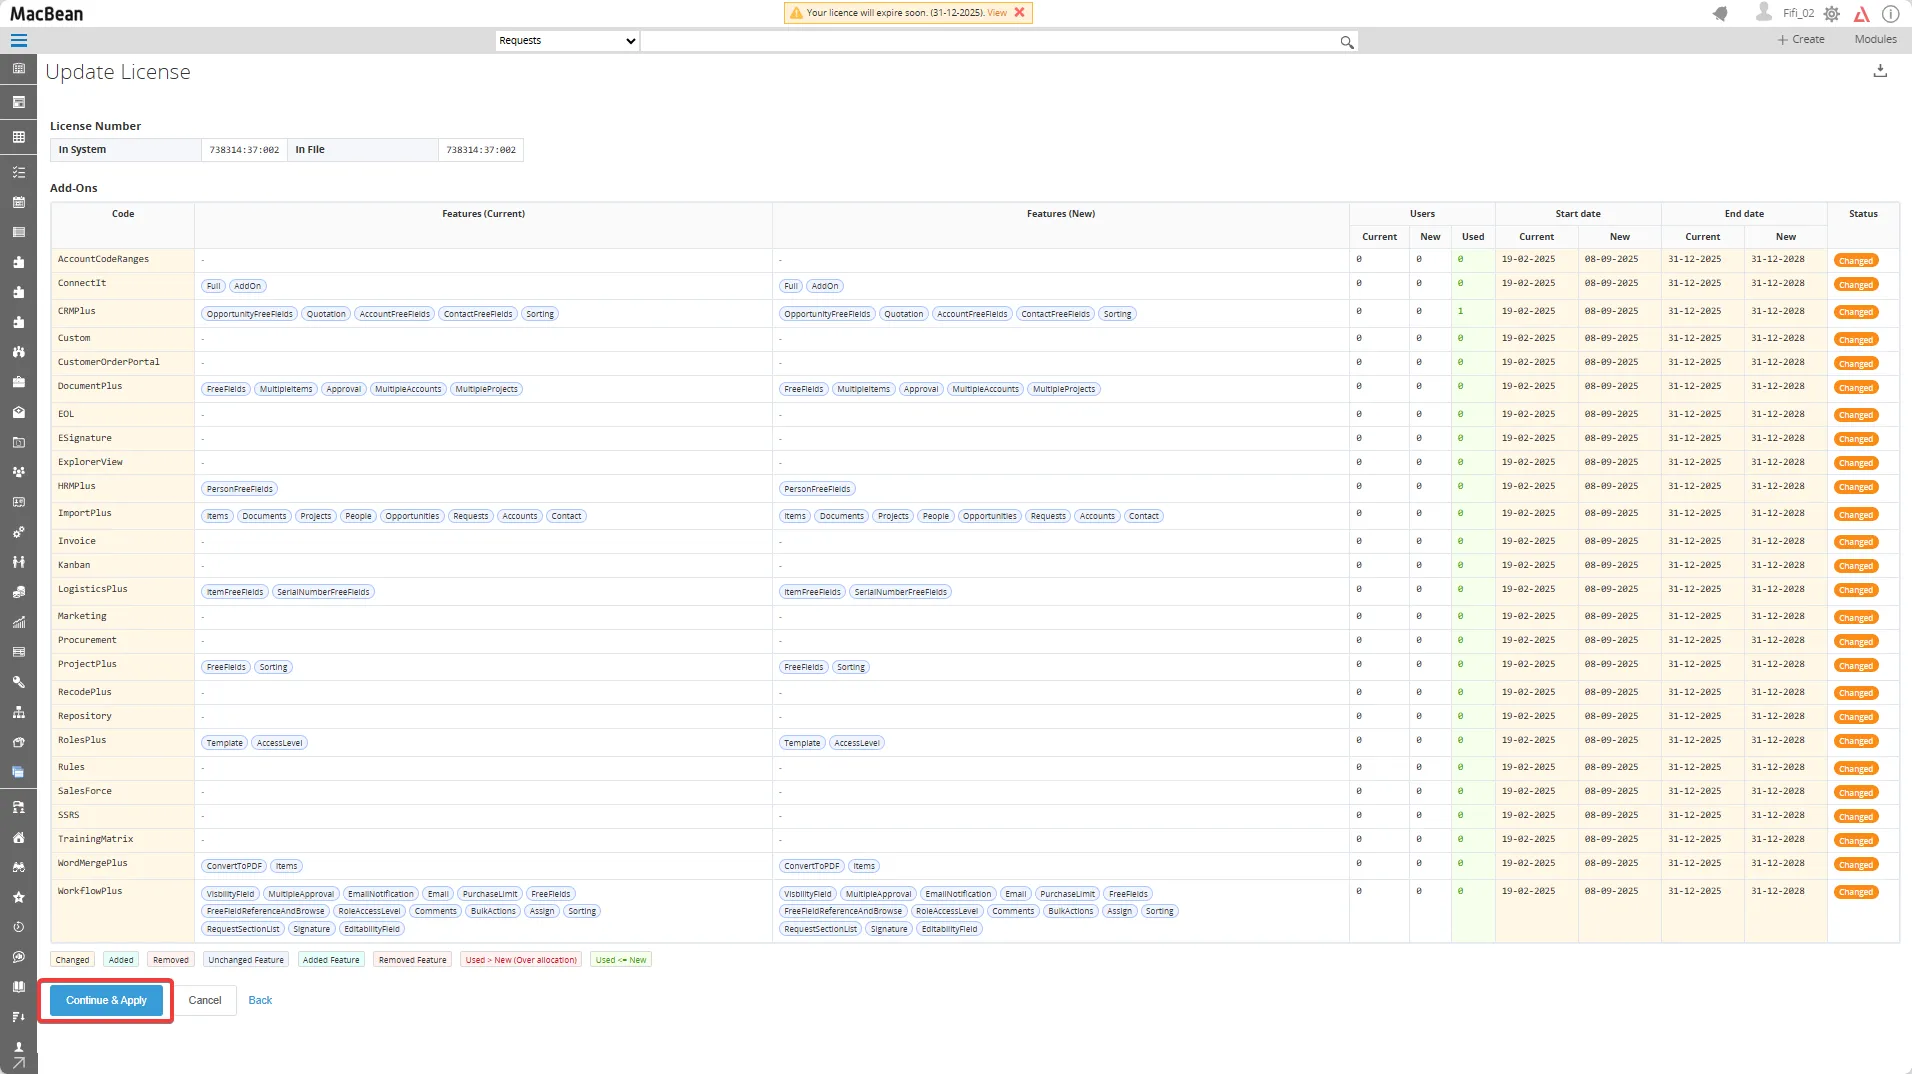The image size is (1912, 1074).
Task: Click the download icon below Modules
Action: coord(1880,71)
